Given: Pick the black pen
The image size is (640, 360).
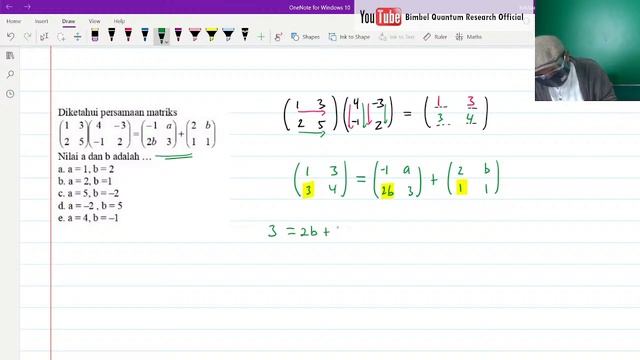Looking at the screenshot, I should pyautogui.click(x=111, y=35).
